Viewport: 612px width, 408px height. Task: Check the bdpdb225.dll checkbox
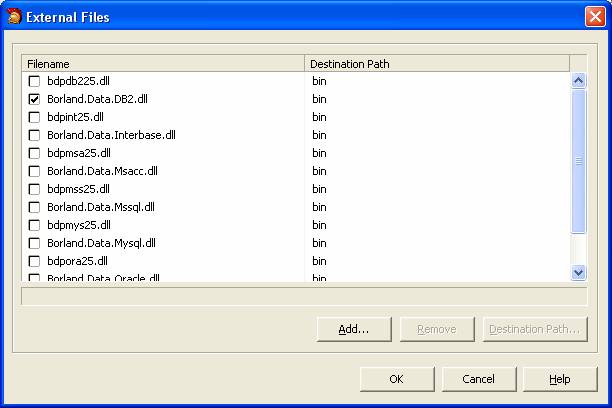[34, 81]
